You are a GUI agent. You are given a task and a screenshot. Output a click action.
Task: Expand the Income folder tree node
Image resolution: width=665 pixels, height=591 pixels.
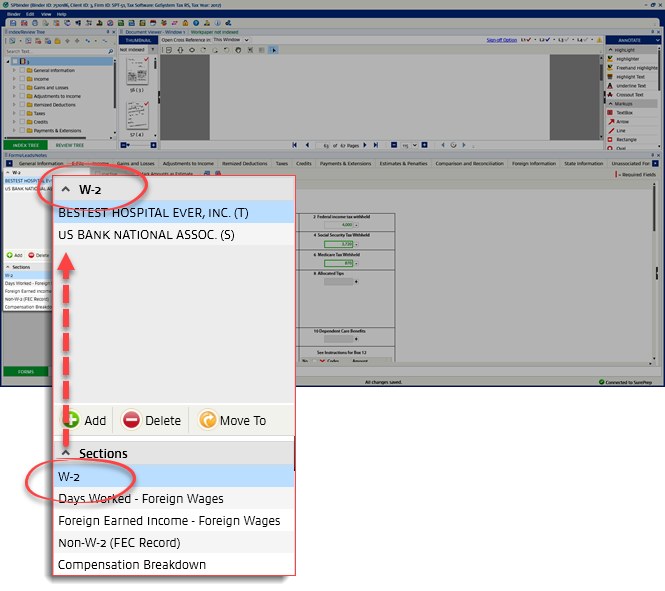(x=13, y=80)
